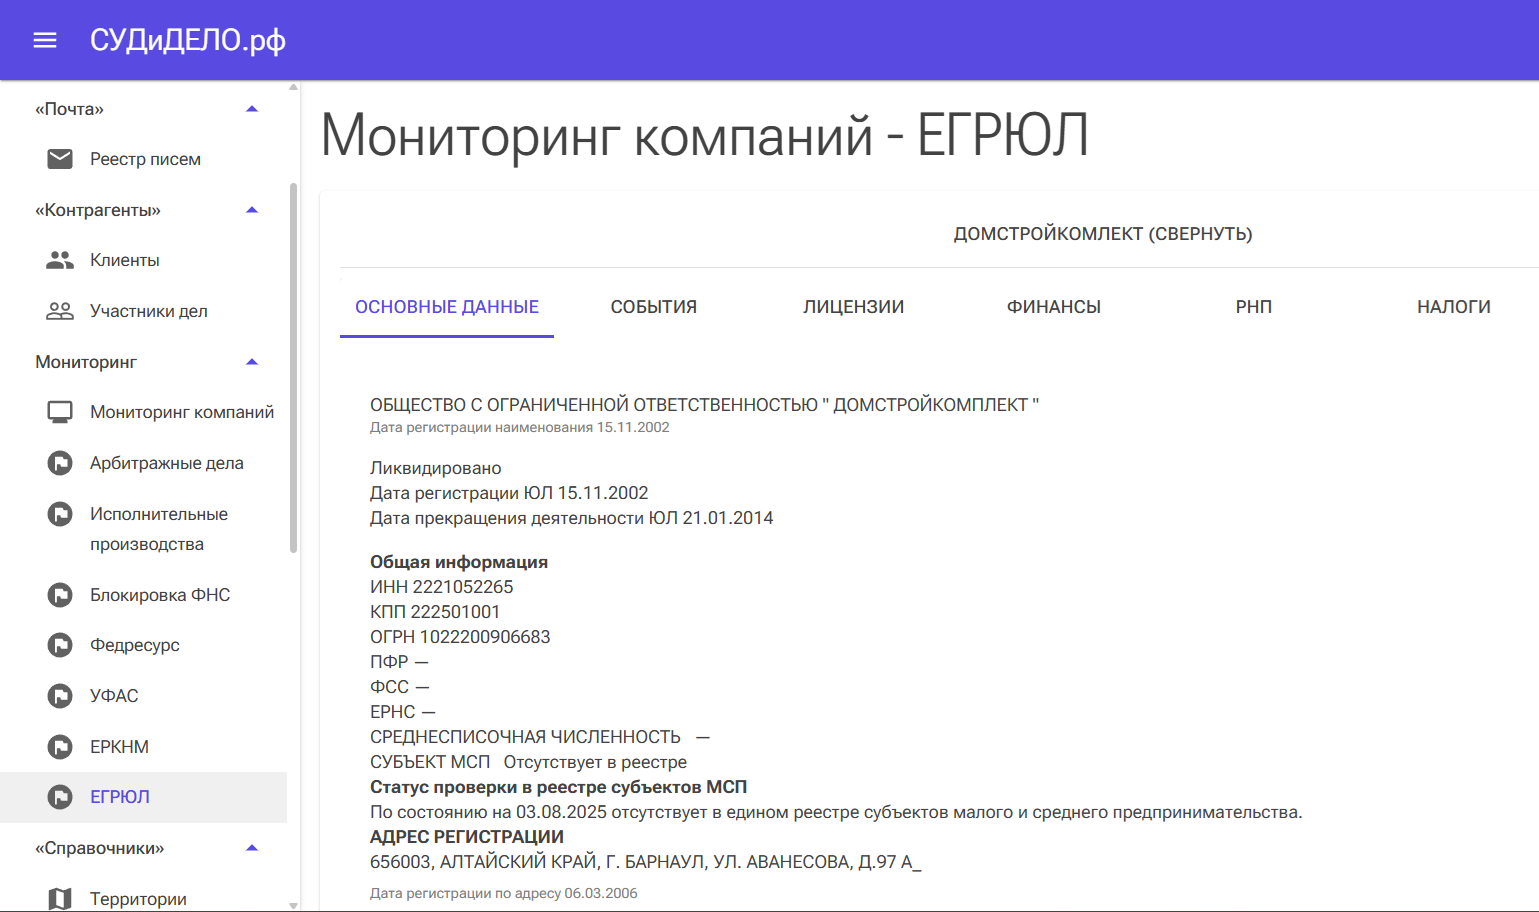Click the people icon next to Клиенты
1539x912 pixels.
coord(60,260)
